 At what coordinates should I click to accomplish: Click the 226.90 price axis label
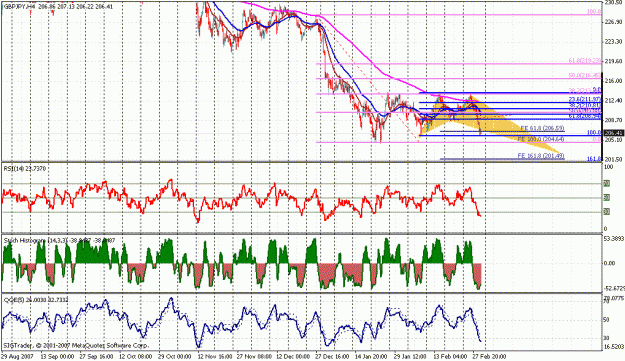point(614,22)
